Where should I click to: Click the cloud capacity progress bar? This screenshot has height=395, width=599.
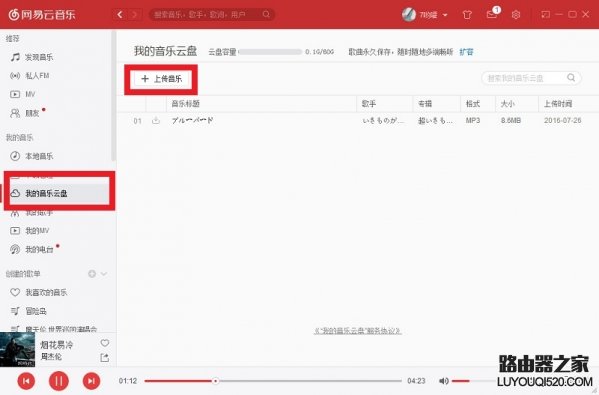coord(270,52)
